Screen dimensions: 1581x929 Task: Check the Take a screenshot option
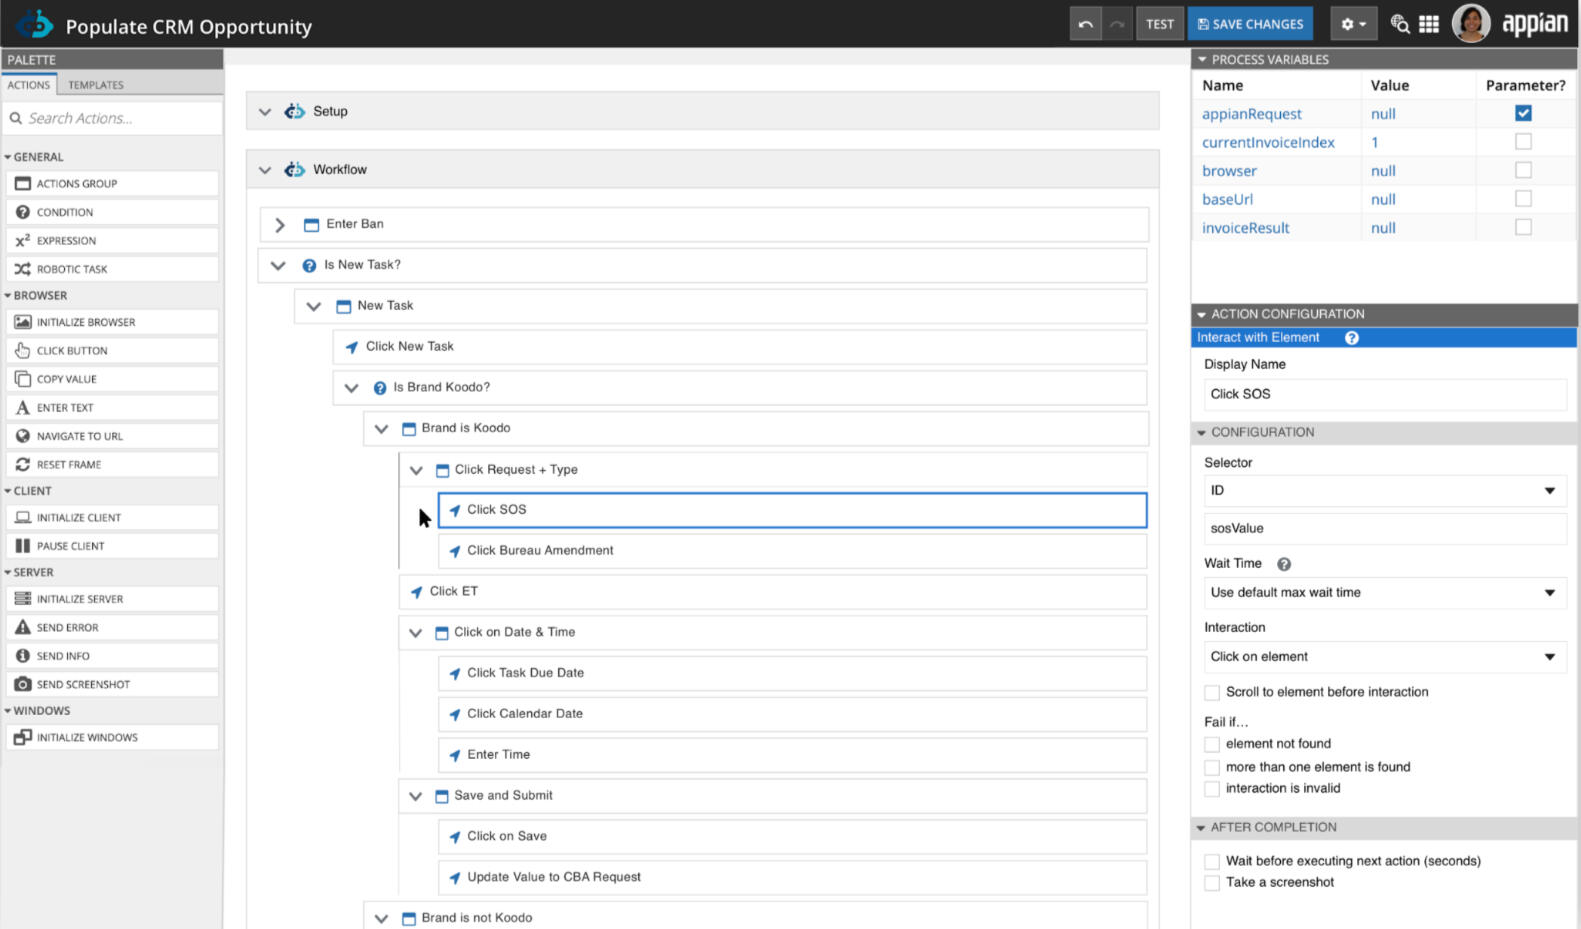[1212, 883]
